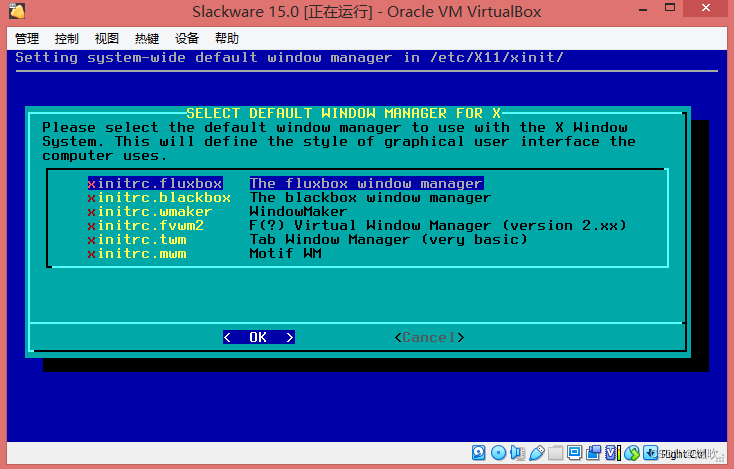Screen dimensions: 734x469
Task: Click 'The blackbox window manager' description
Action: coord(370,197)
